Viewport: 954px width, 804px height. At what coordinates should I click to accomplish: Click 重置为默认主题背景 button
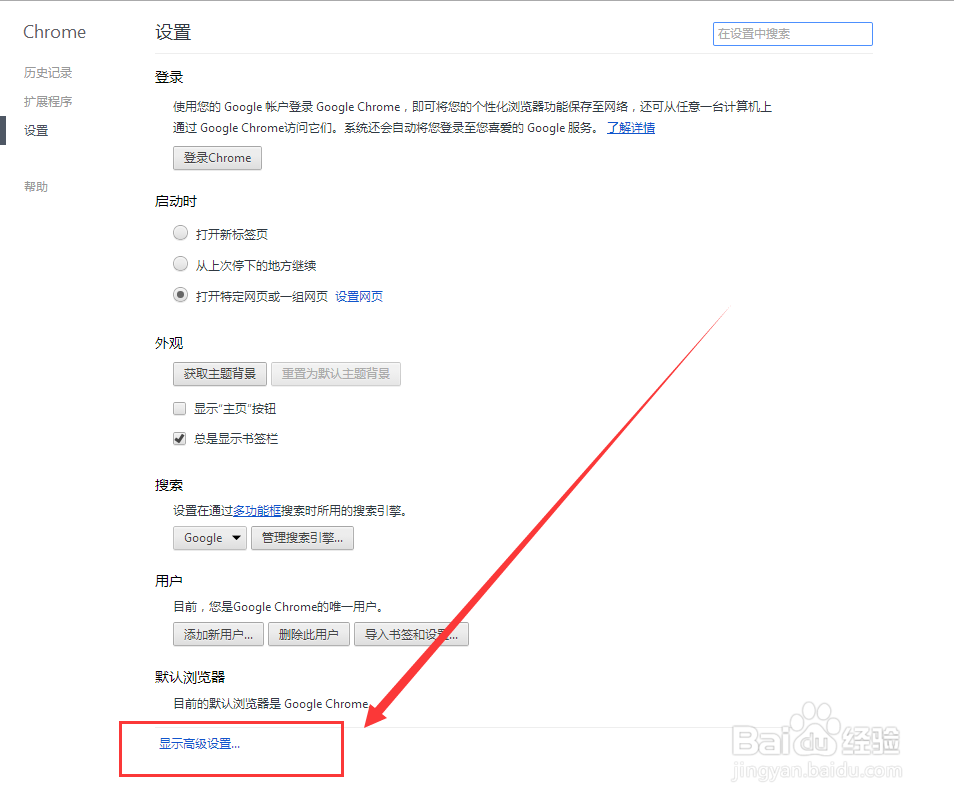click(x=336, y=373)
